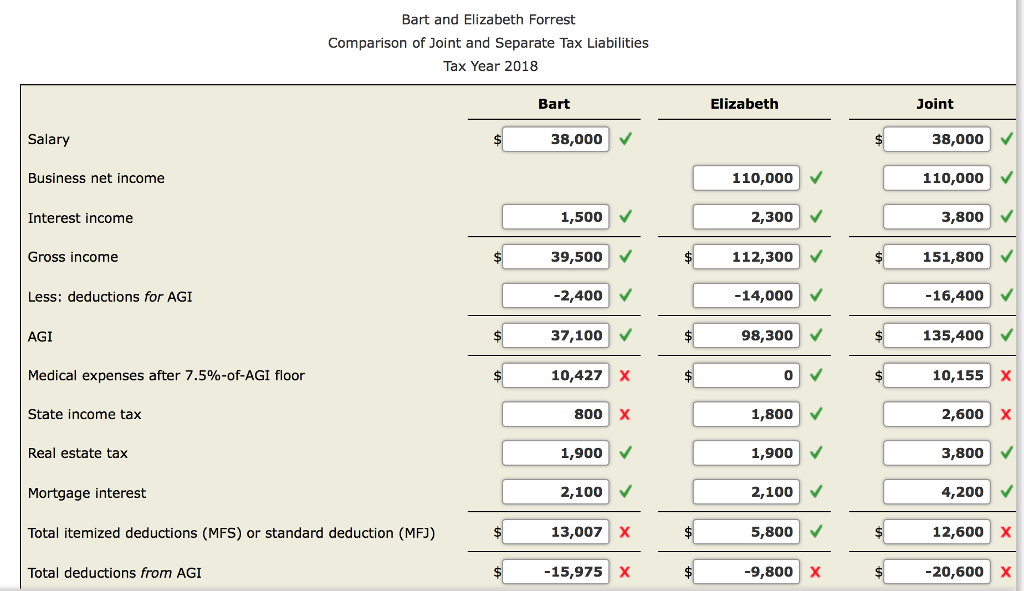Click red X beside Bart's Total itemized deductions
The image size is (1024, 591).
point(625,532)
